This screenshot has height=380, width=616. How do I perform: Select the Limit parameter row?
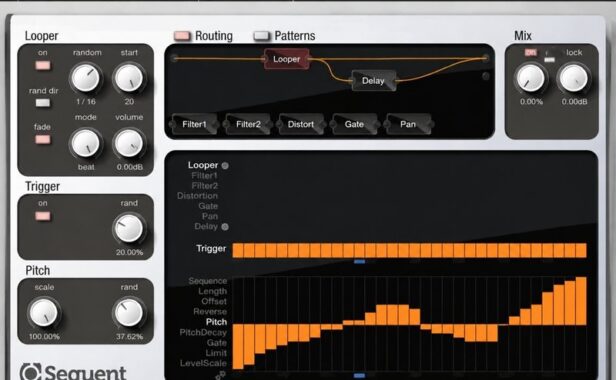coord(216,353)
